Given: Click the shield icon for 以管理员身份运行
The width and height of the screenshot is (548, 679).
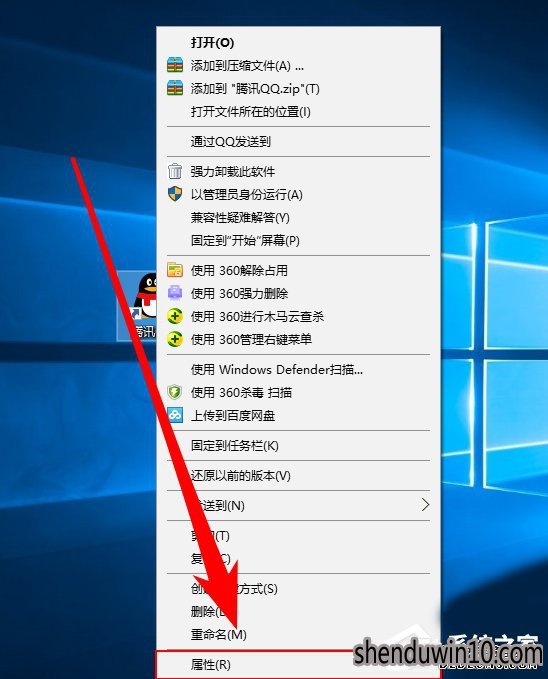Looking at the screenshot, I should pyautogui.click(x=175, y=194).
